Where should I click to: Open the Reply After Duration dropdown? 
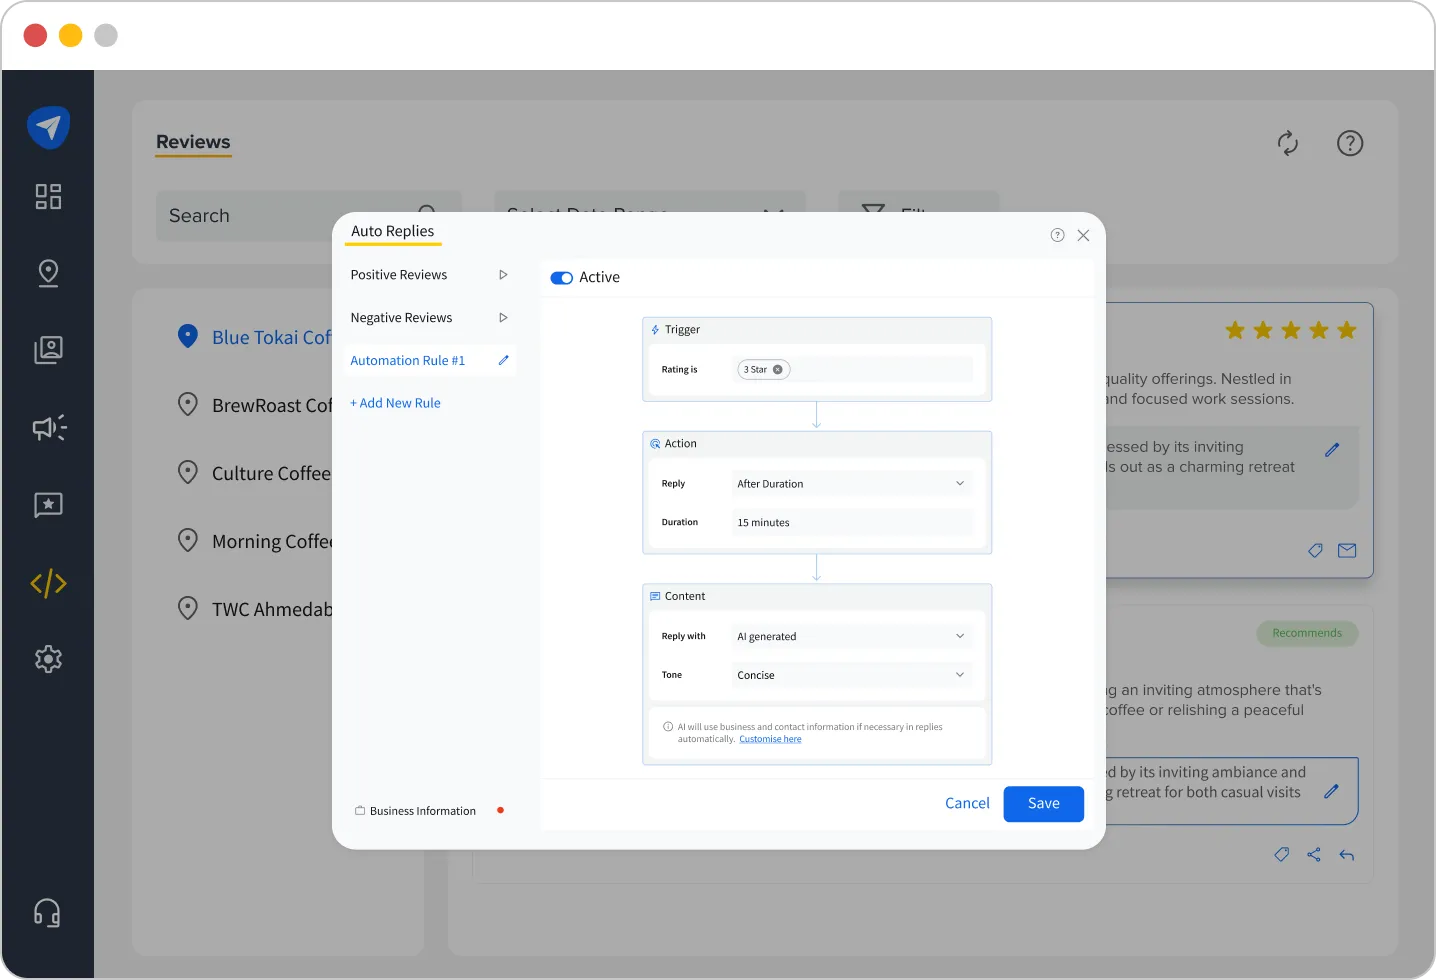coord(851,484)
